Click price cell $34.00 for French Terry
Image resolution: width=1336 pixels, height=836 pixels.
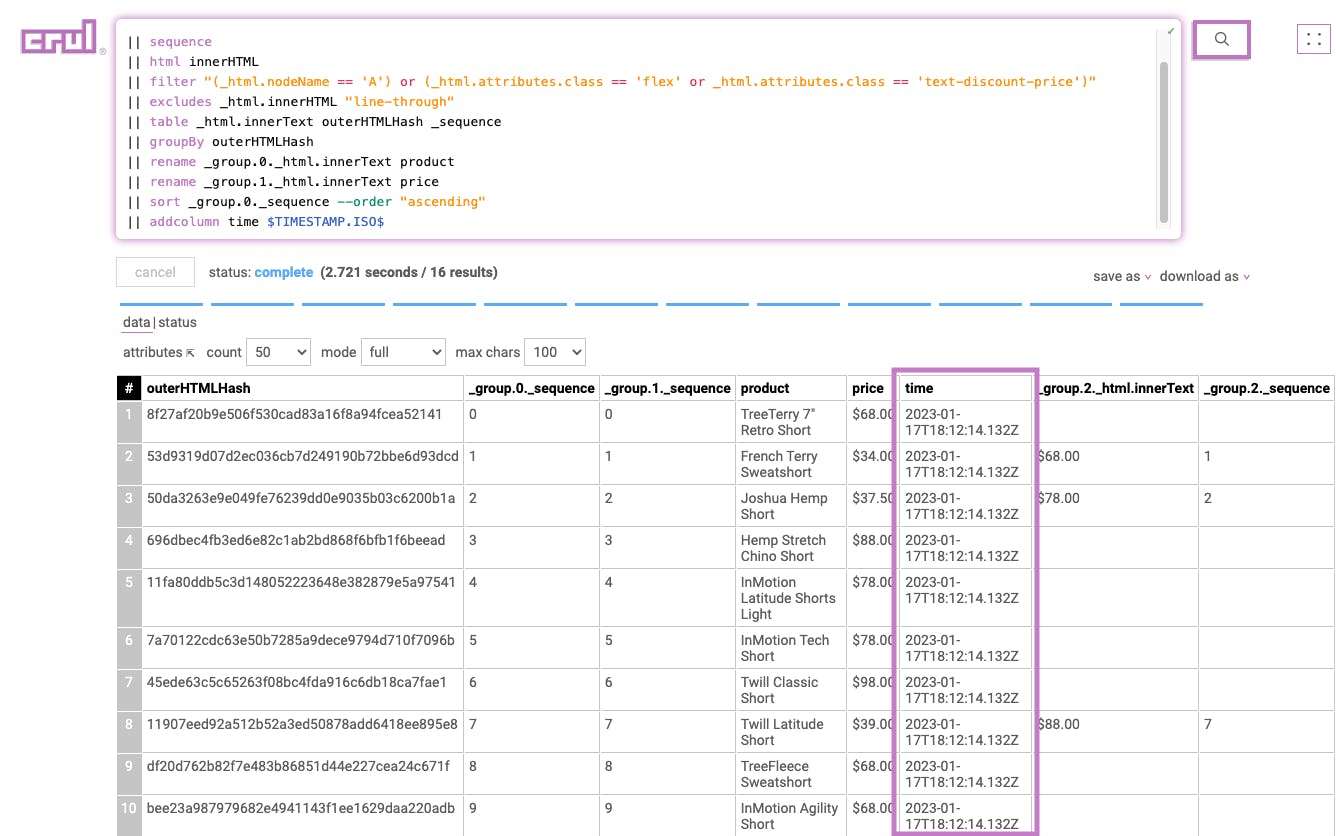[871, 464]
